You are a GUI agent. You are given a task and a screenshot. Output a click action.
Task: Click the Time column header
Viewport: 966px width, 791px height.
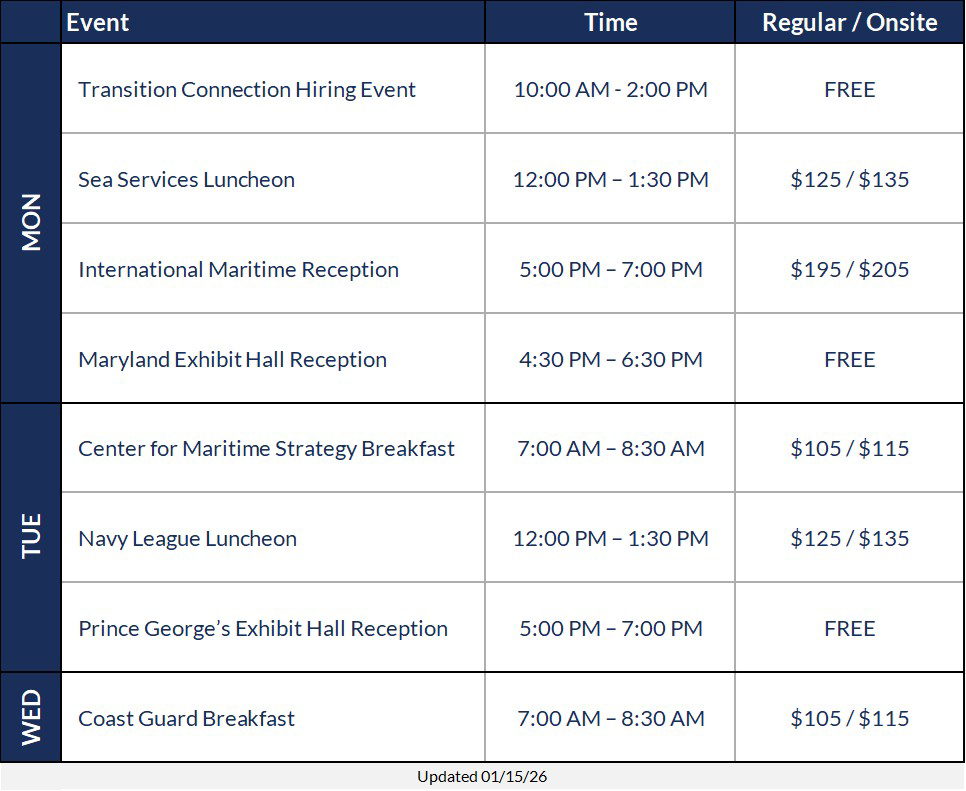pos(610,22)
